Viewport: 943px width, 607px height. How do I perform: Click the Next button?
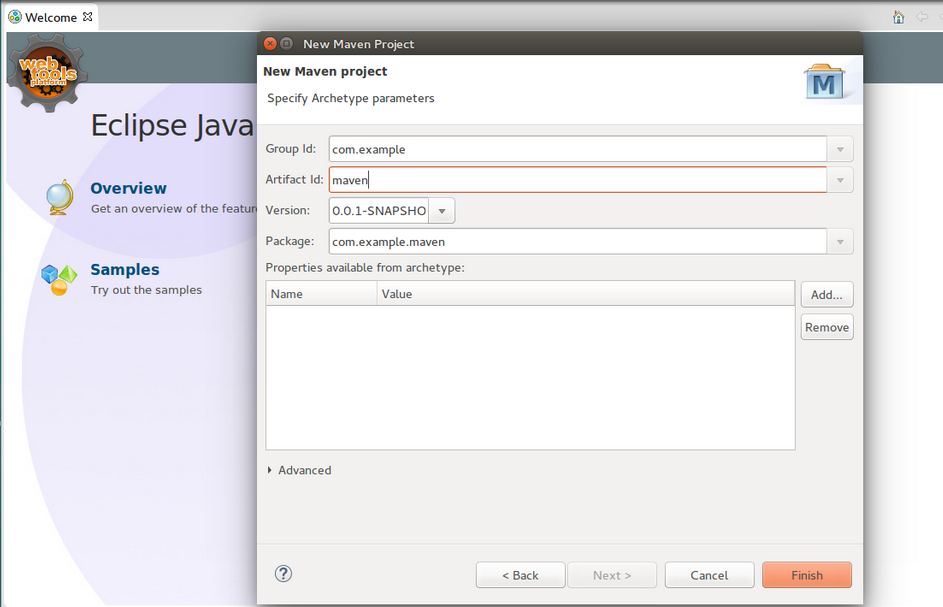click(612, 575)
